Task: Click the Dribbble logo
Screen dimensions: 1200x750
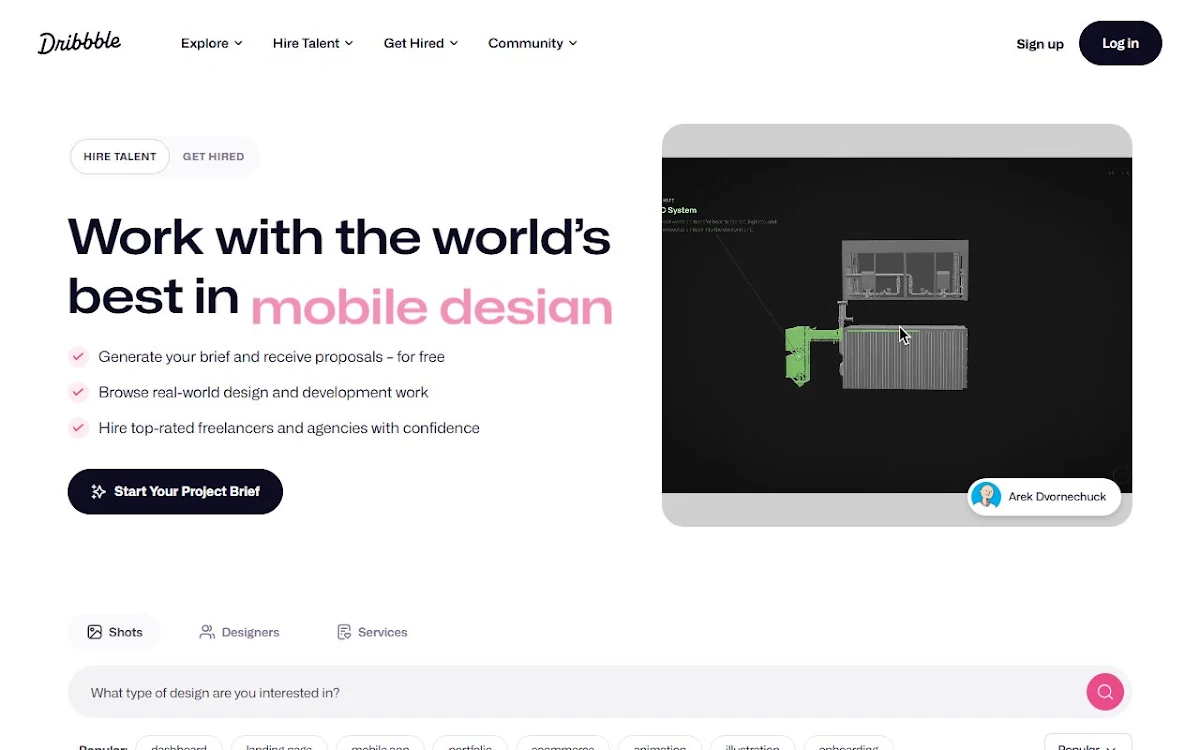Action: tap(79, 43)
